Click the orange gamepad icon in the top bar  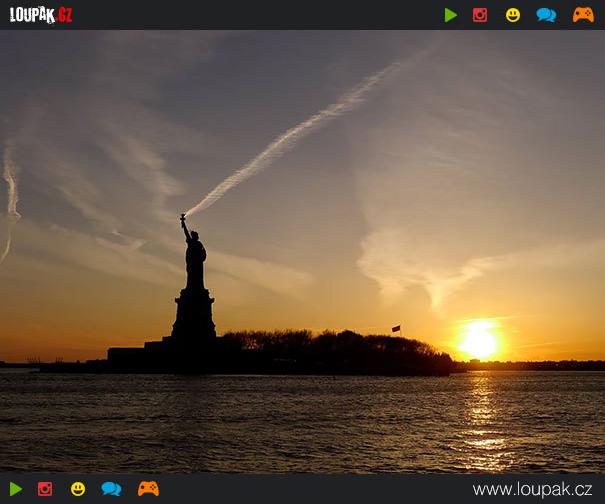point(583,15)
